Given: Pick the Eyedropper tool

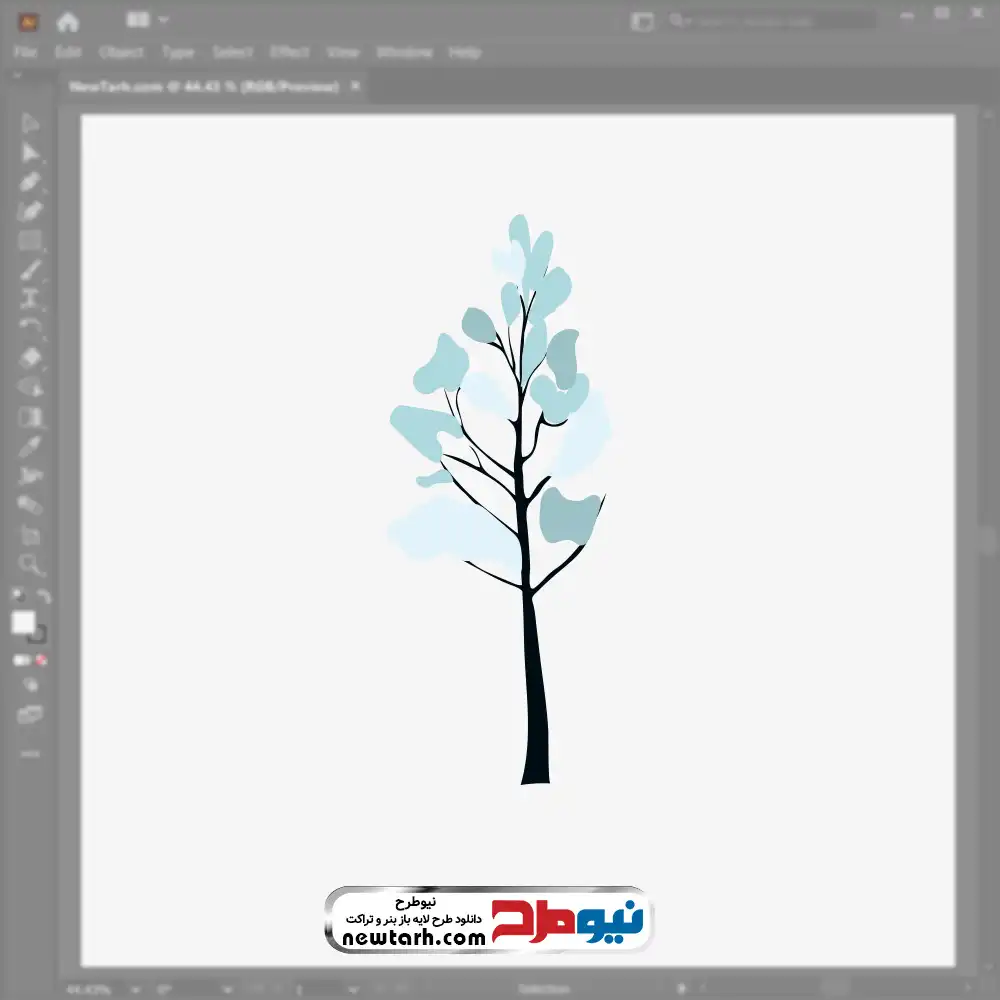Looking at the screenshot, I should 30,446.
